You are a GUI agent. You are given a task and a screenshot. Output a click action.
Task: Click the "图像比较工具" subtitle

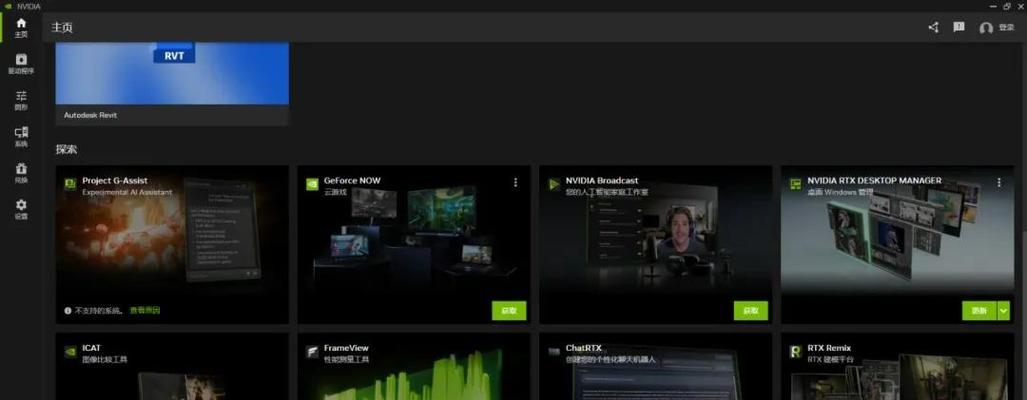coord(105,360)
